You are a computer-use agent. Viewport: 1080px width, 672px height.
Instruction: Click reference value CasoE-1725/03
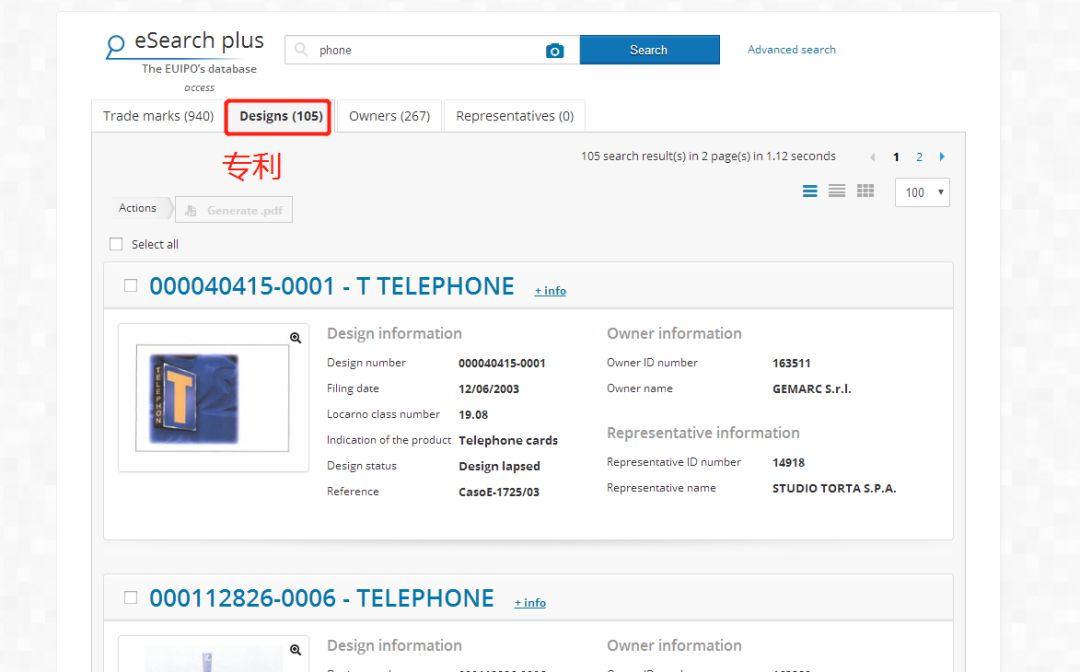pyautogui.click(x=499, y=492)
